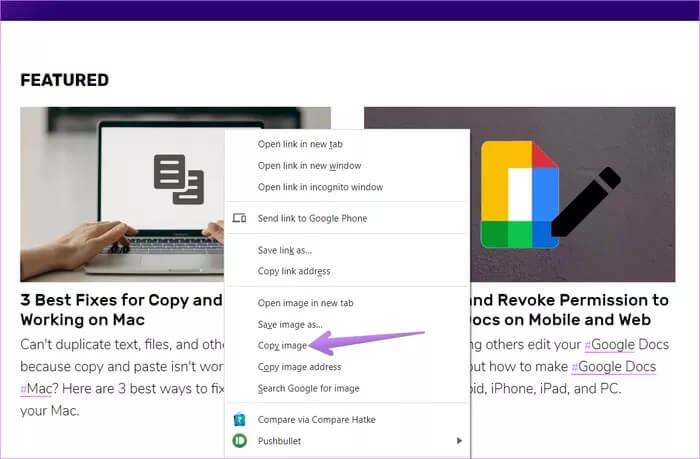The height and width of the screenshot is (459, 700).
Task: Click #Google Docs link after 'how to make'
Action: [614, 366]
